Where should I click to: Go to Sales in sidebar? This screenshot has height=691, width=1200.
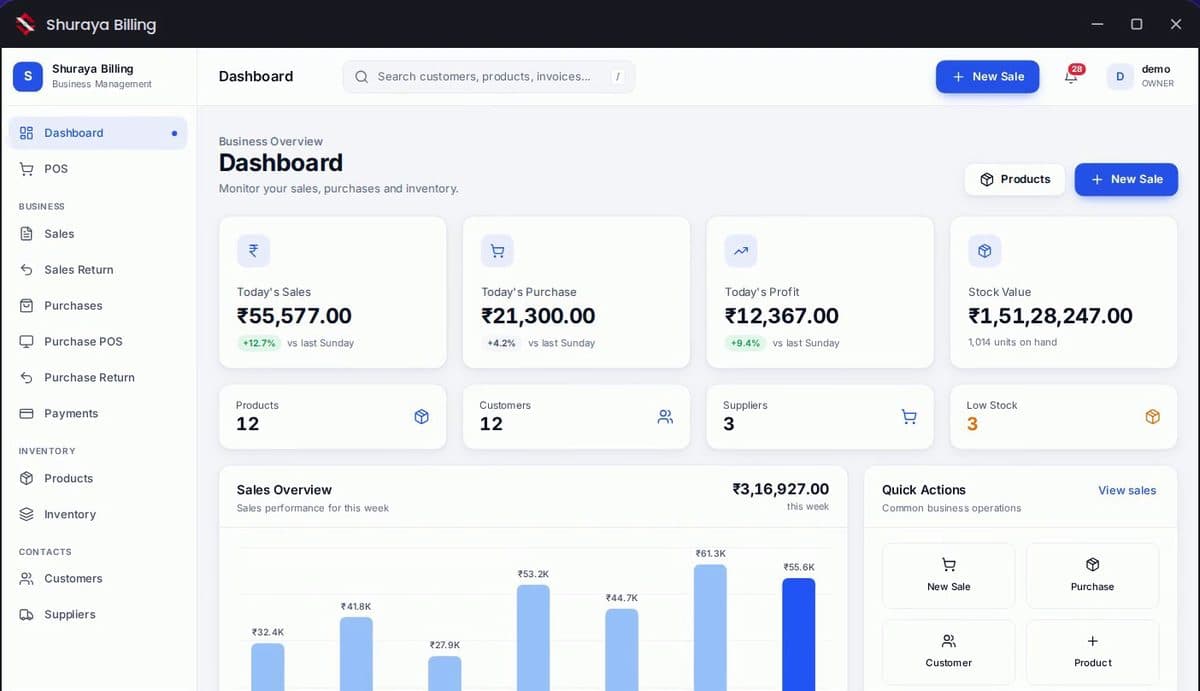point(98,234)
